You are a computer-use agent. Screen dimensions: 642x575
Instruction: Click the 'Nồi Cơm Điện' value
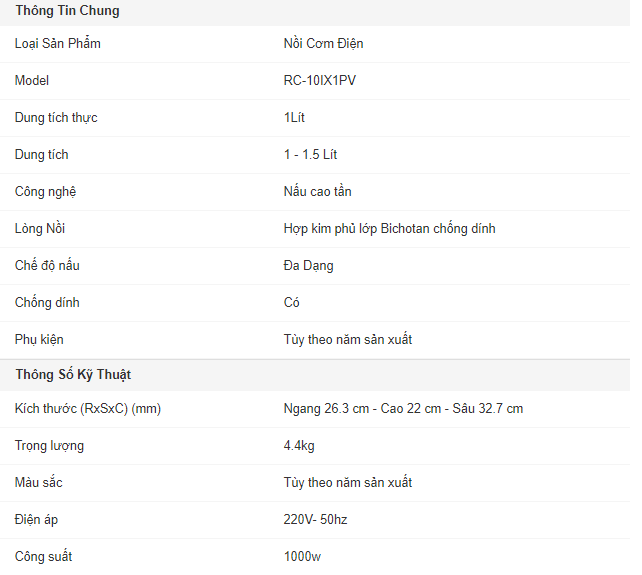tap(322, 44)
